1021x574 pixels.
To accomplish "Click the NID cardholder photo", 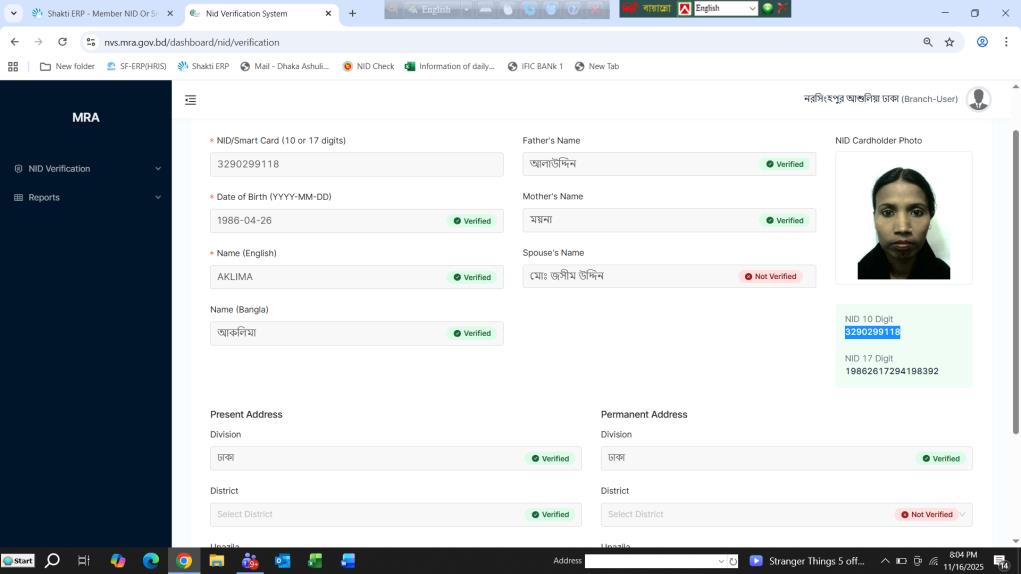I will click(x=903, y=218).
